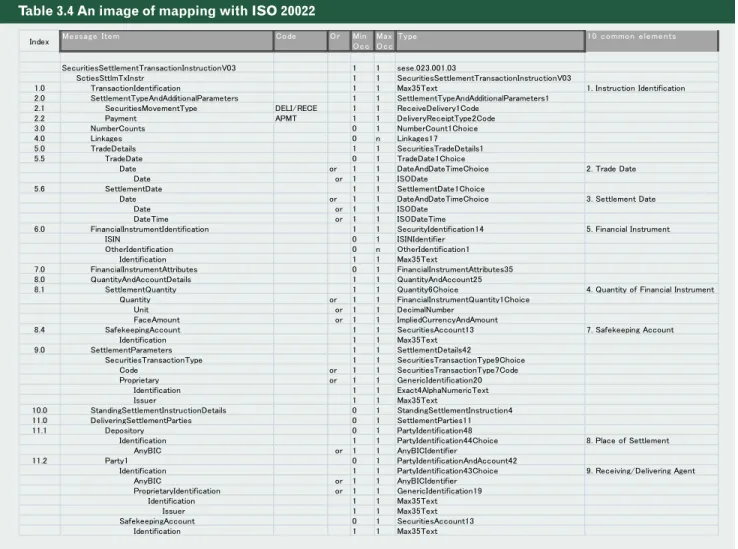Click the 'ISODateTime' type cell
The height and width of the screenshot is (549, 738).
tap(421, 219)
